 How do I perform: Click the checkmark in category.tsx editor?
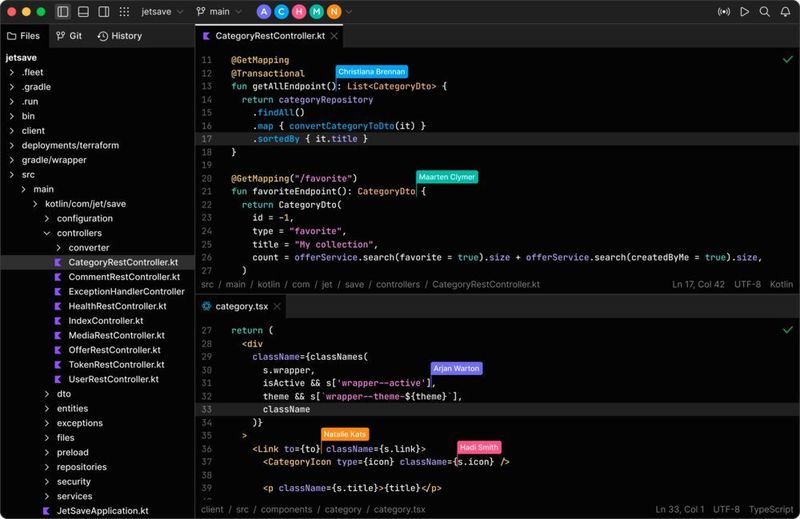click(788, 330)
